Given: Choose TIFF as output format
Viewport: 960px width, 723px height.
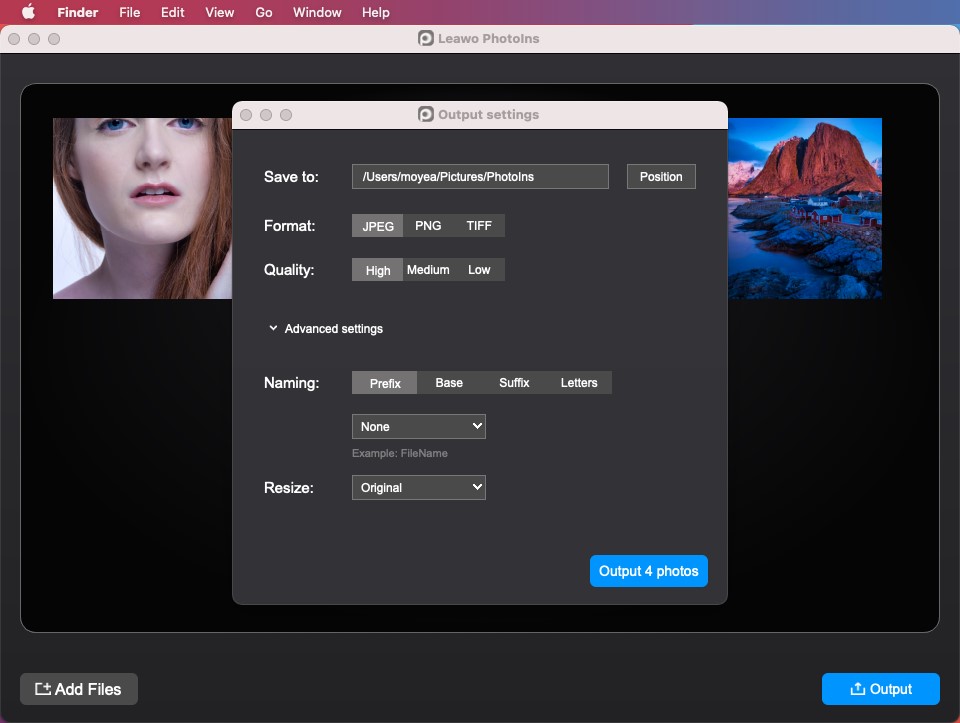Looking at the screenshot, I should 479,226.
